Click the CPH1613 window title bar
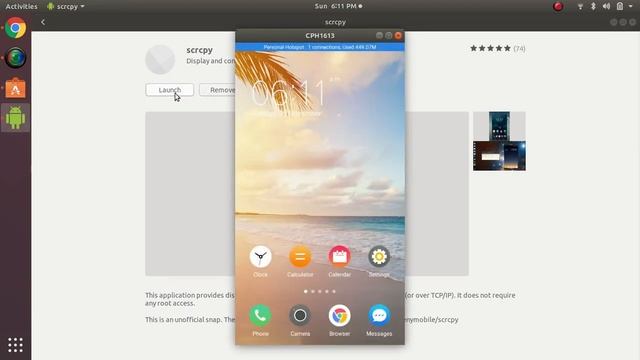The width and height of the screenshot is (640, 360). (x=320, y=36)
